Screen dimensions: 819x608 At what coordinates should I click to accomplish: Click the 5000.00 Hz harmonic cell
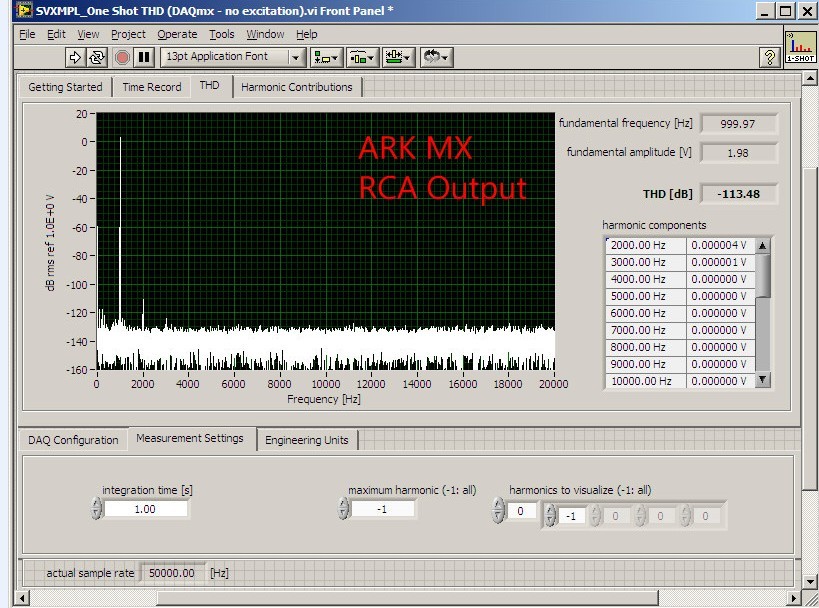pyautogui.click(x=646, y=296)
